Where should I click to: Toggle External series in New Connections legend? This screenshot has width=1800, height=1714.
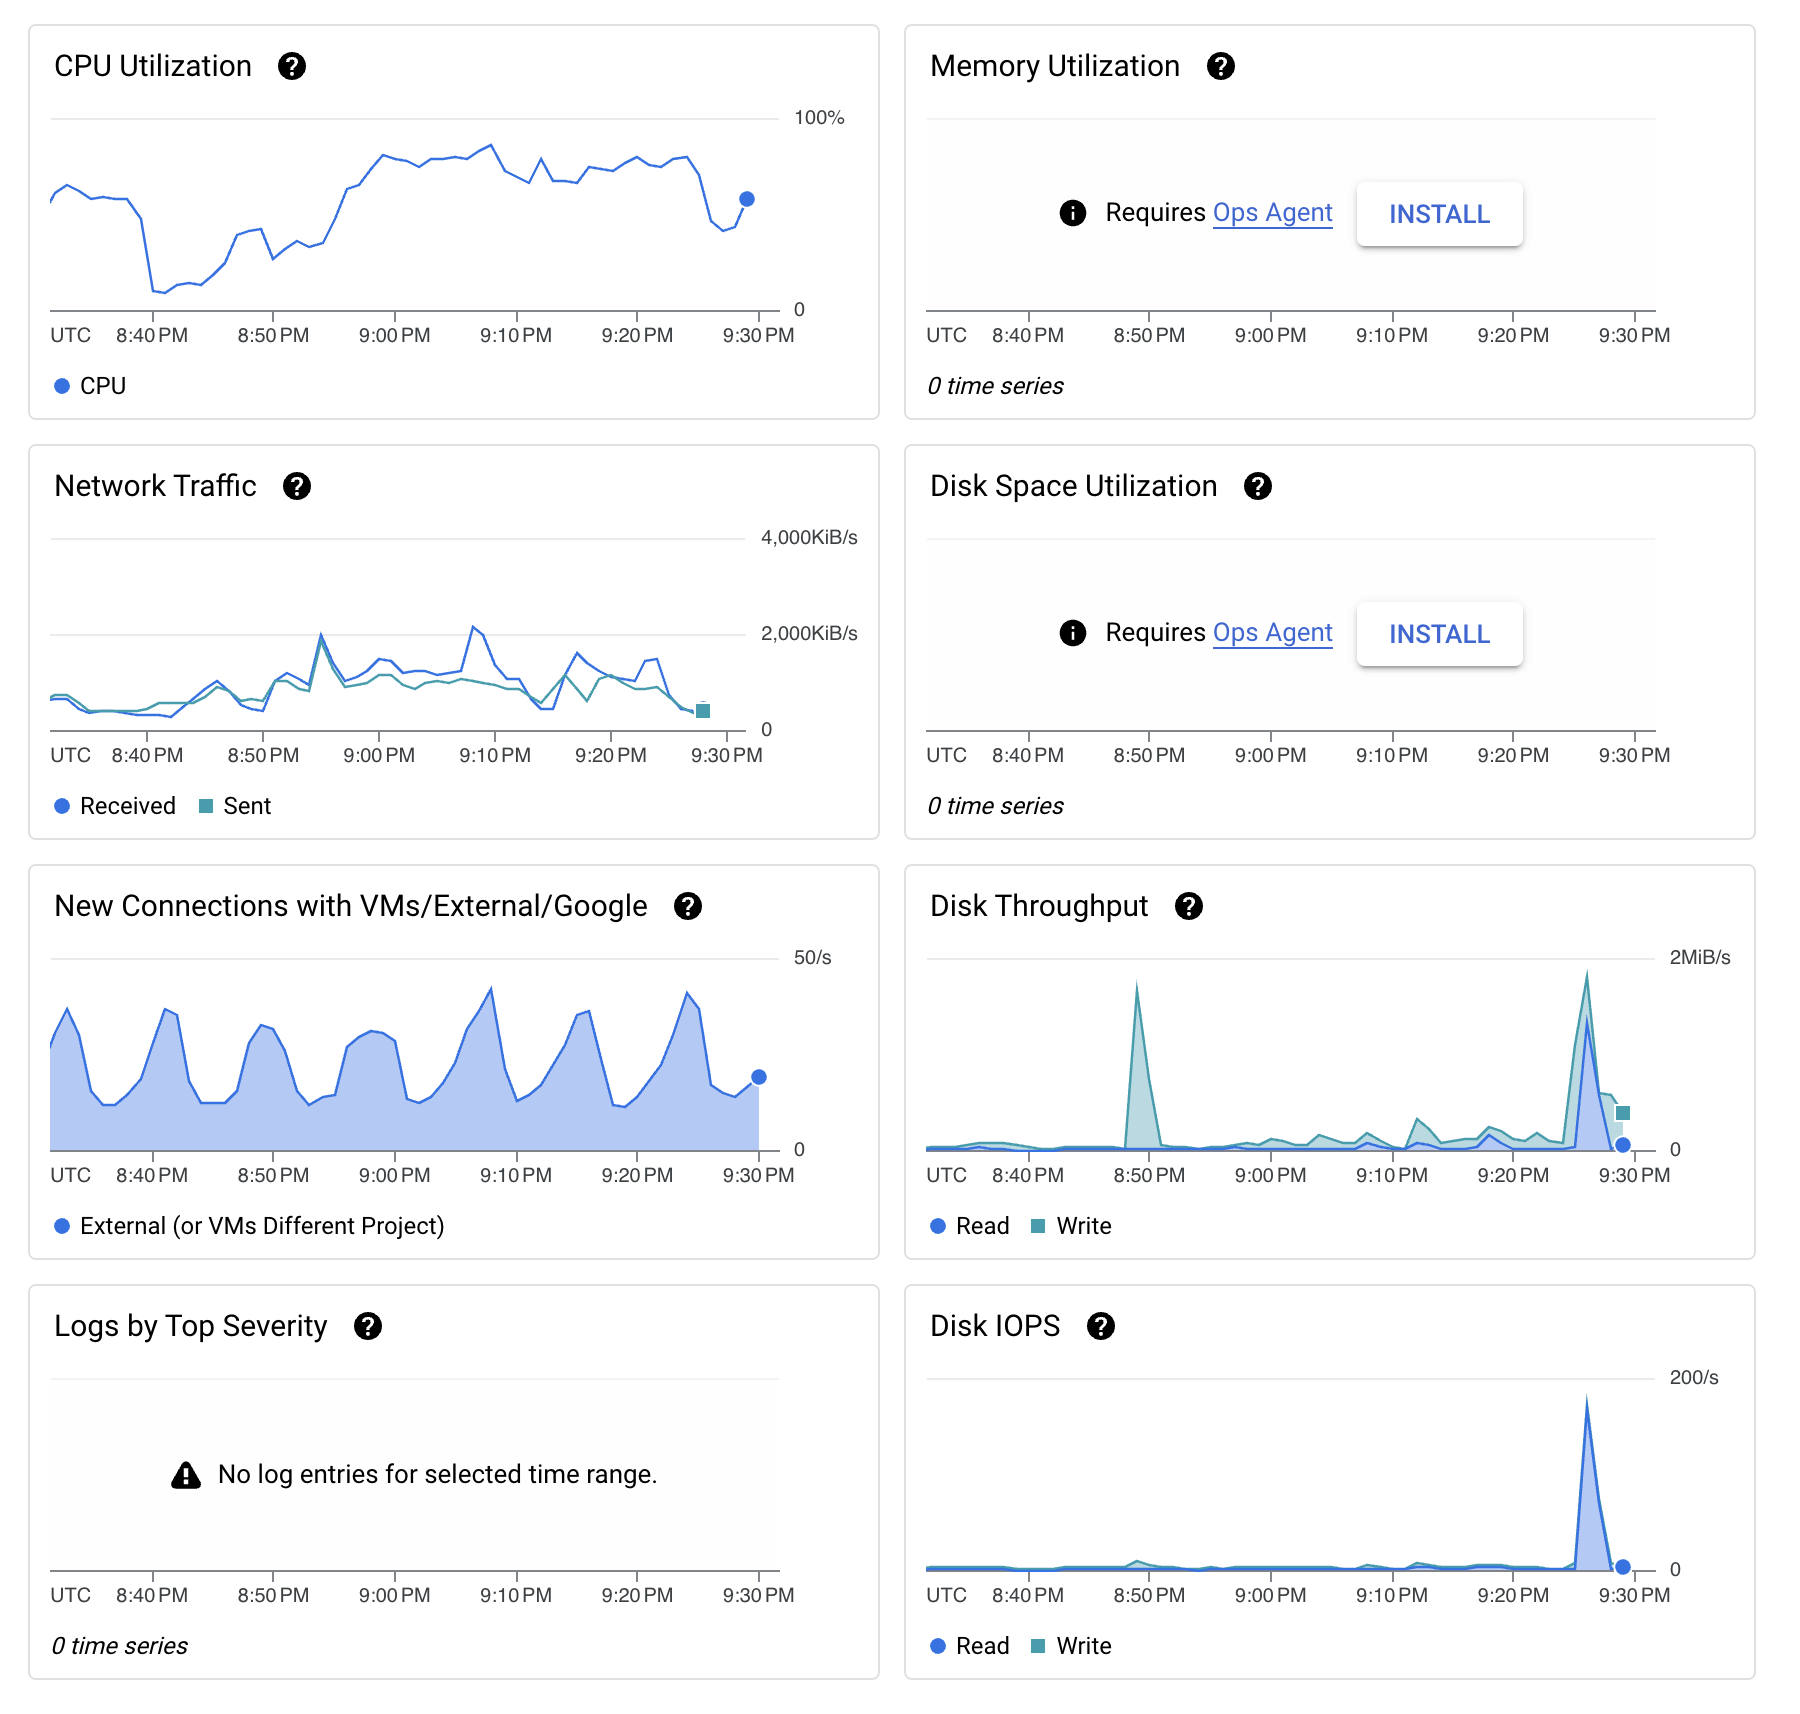(249, 1226)
